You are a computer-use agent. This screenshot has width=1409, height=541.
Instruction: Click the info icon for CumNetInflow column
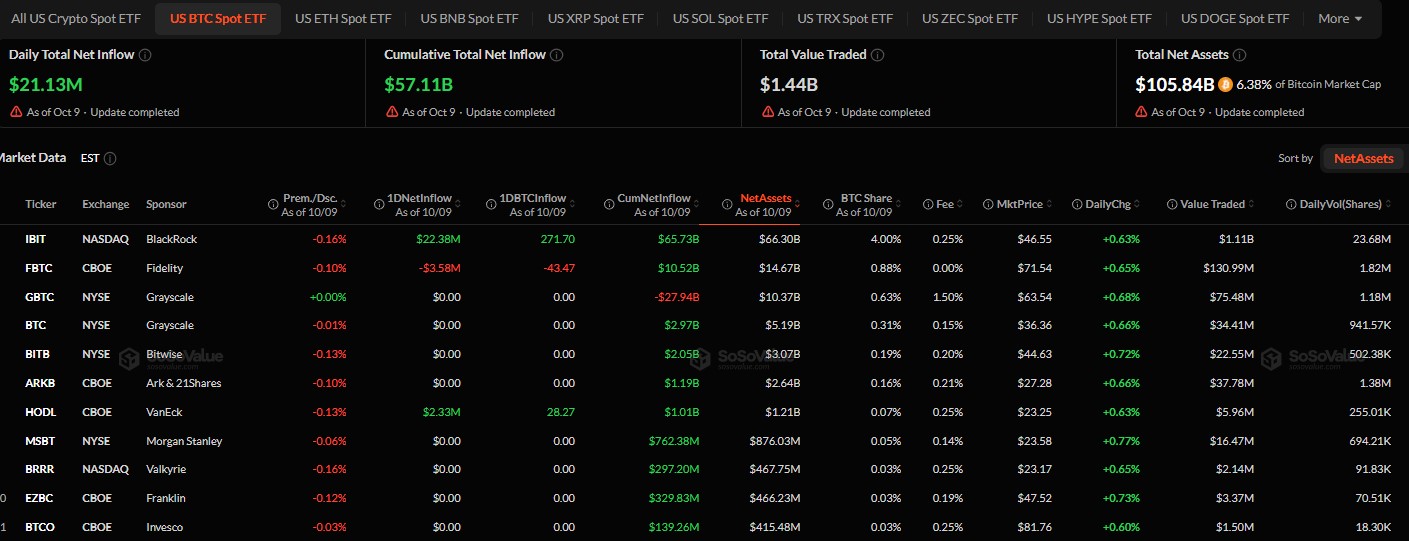coord(610,204)
